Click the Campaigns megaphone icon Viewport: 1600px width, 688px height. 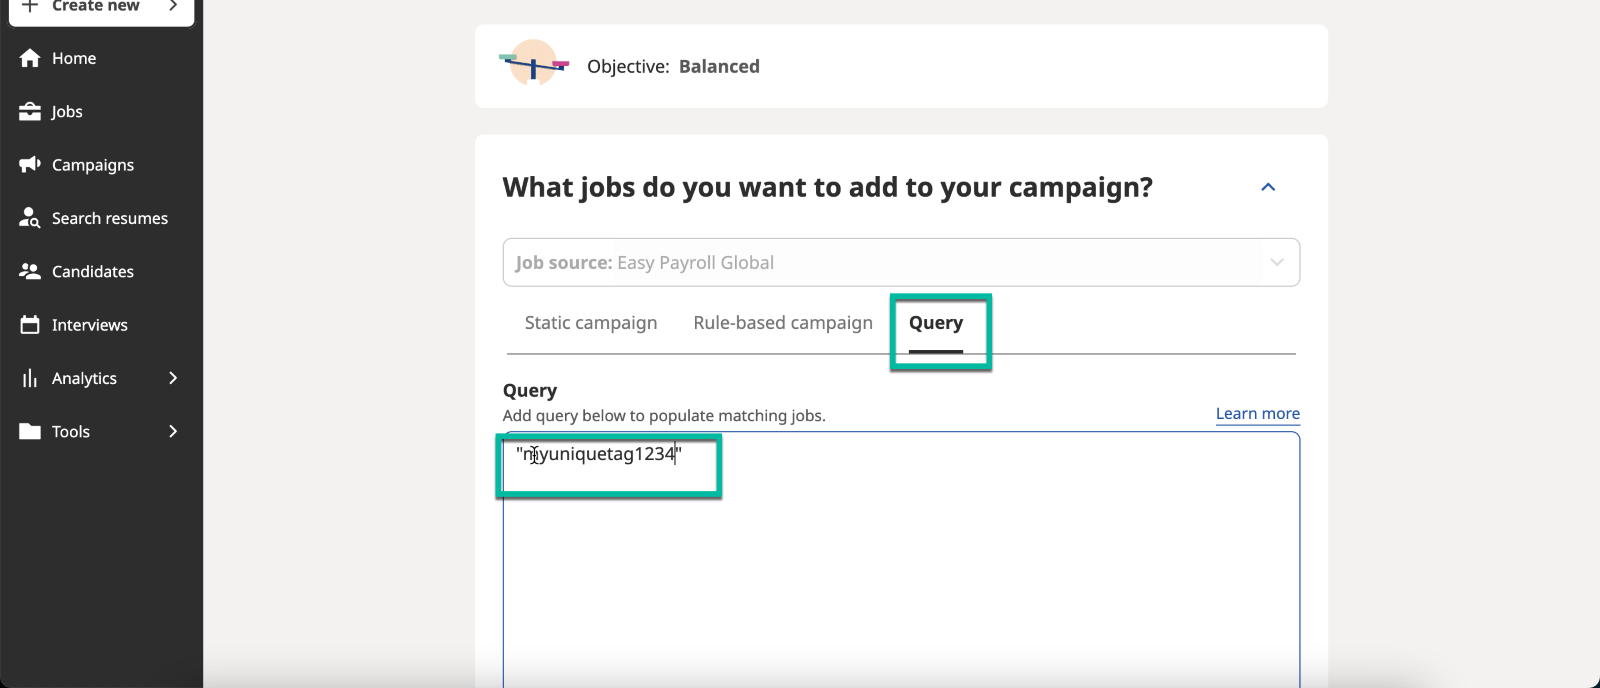tap(30, 164)
